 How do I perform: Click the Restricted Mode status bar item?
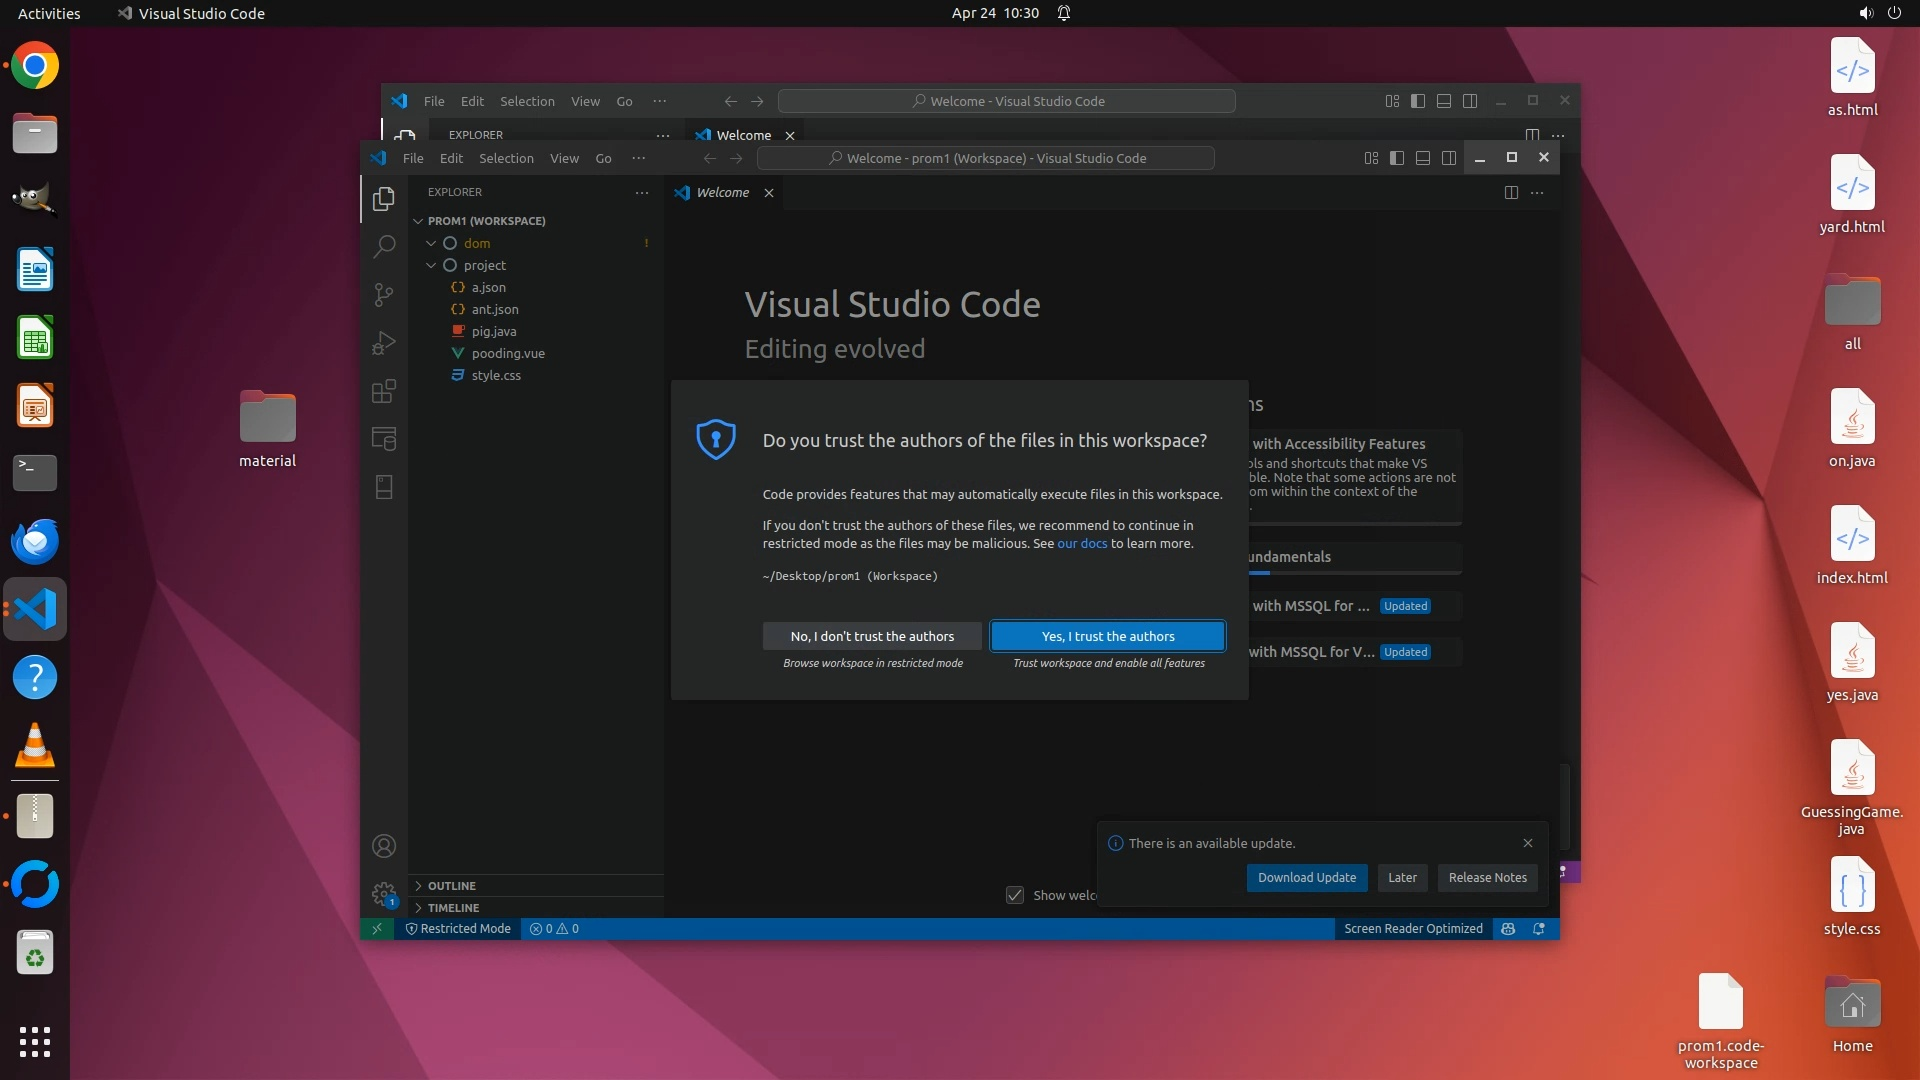point(458,929)
